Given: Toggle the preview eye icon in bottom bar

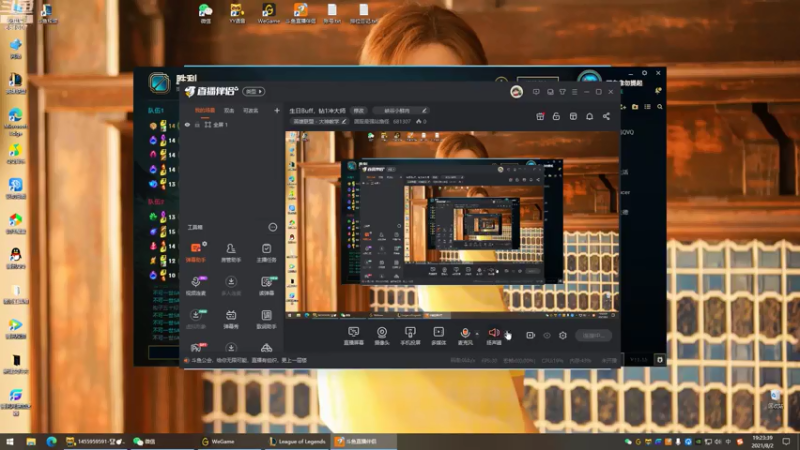Looking at the screenshot, I should tap(546, 335).
